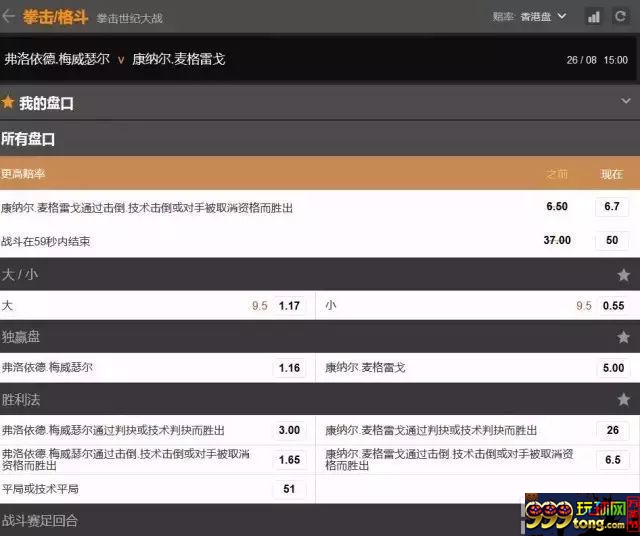The width and height of the screenshot is (640, 536).
Task: Favorite the 胜利法 market star
Action: pyautogui.click(x=623, y=399)
